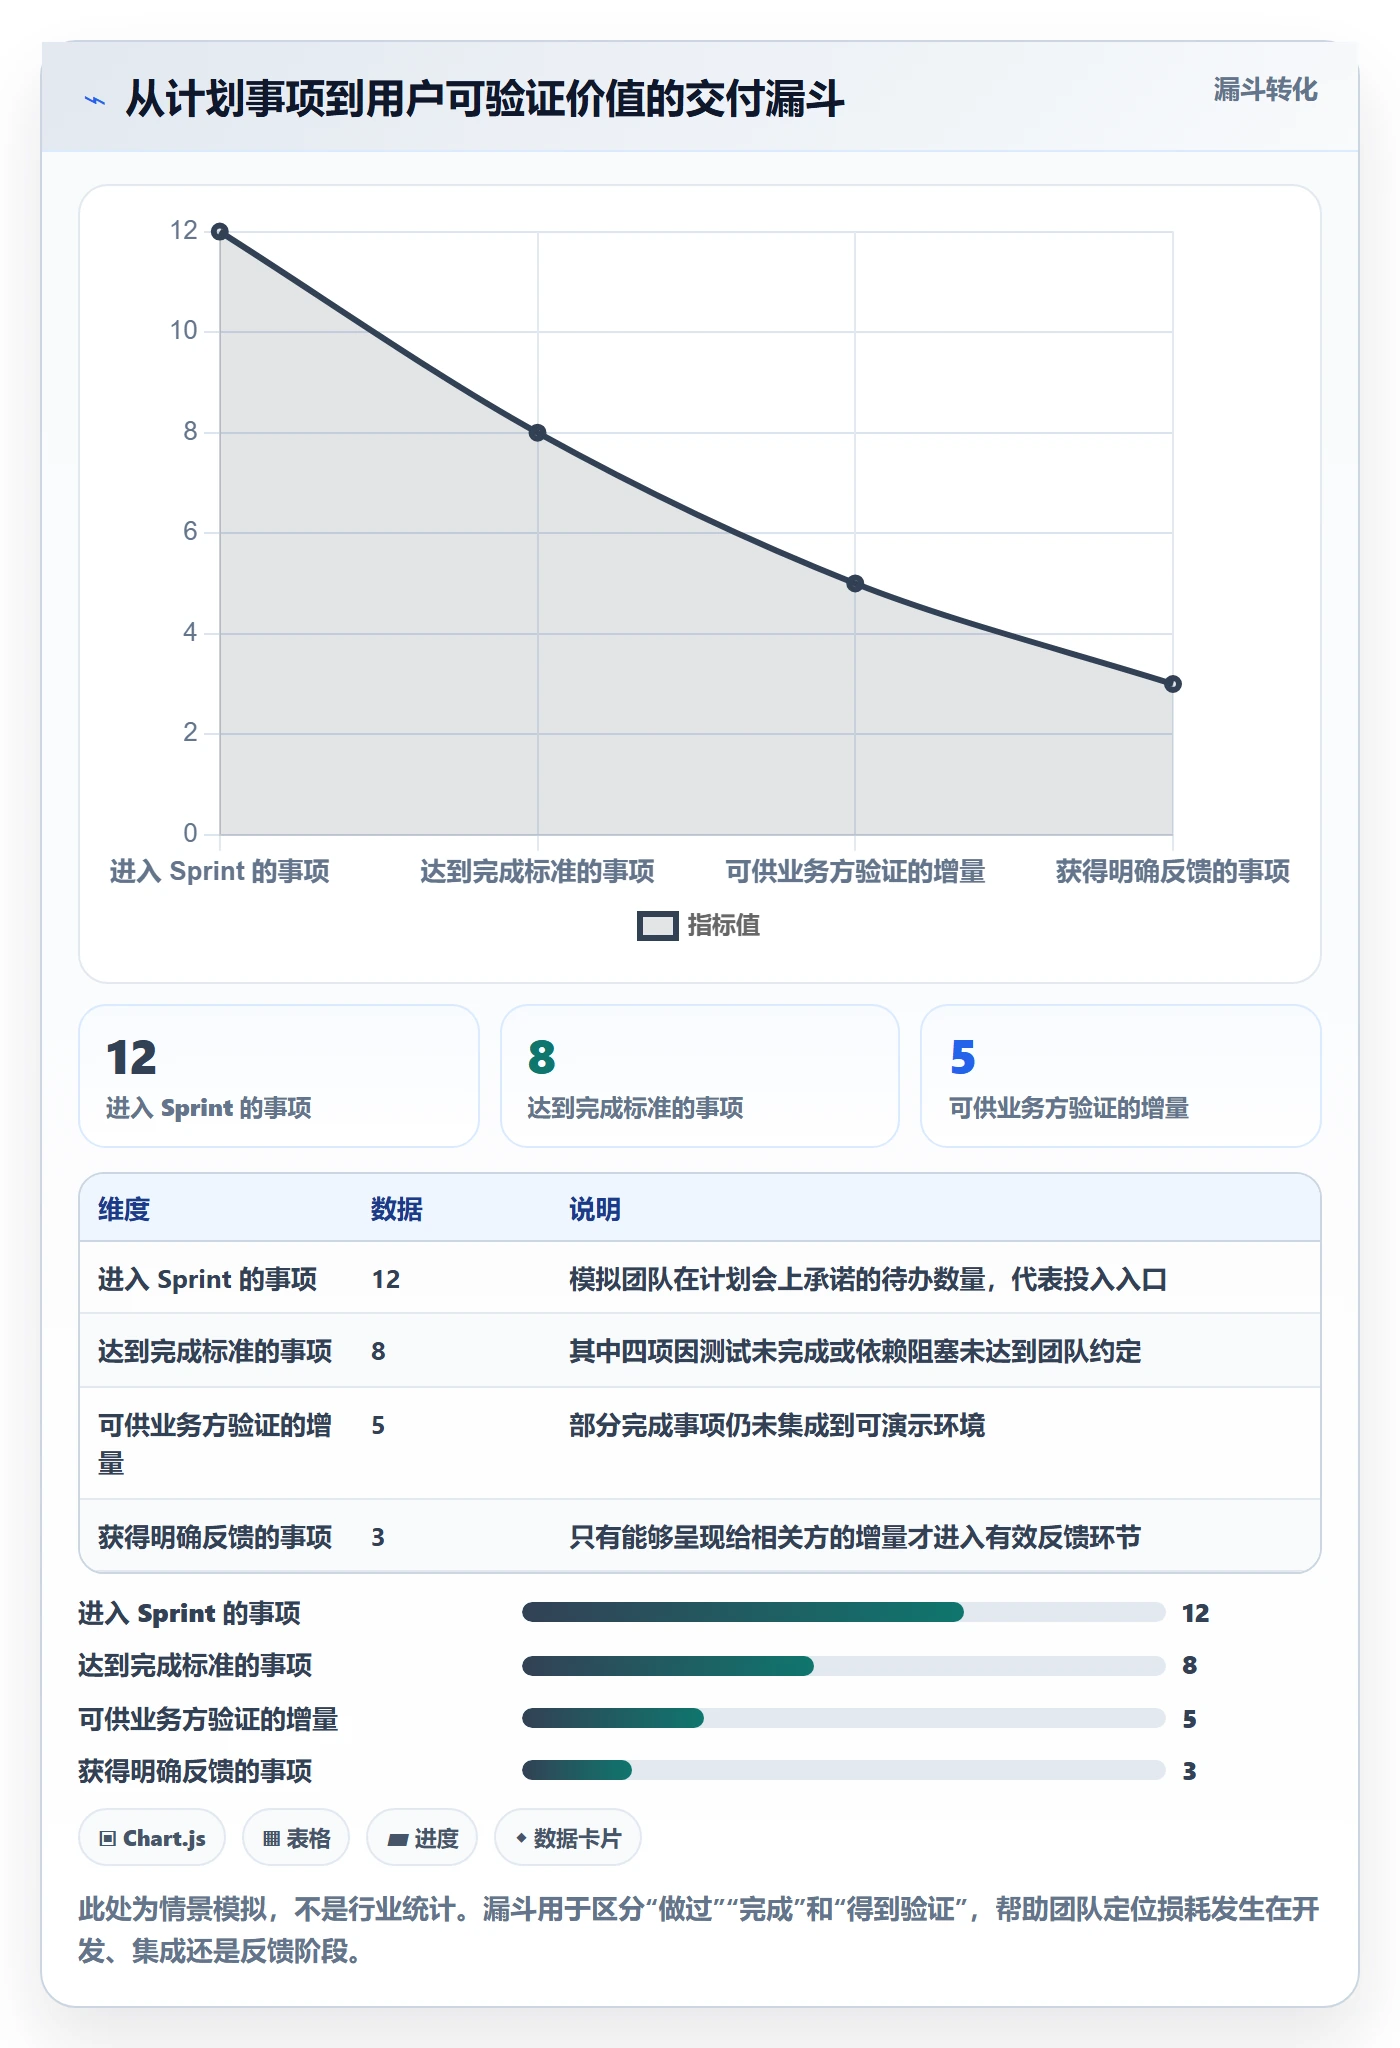
Task: Click the description starting with 只有能够呈现
Action: pos(855,1537)
